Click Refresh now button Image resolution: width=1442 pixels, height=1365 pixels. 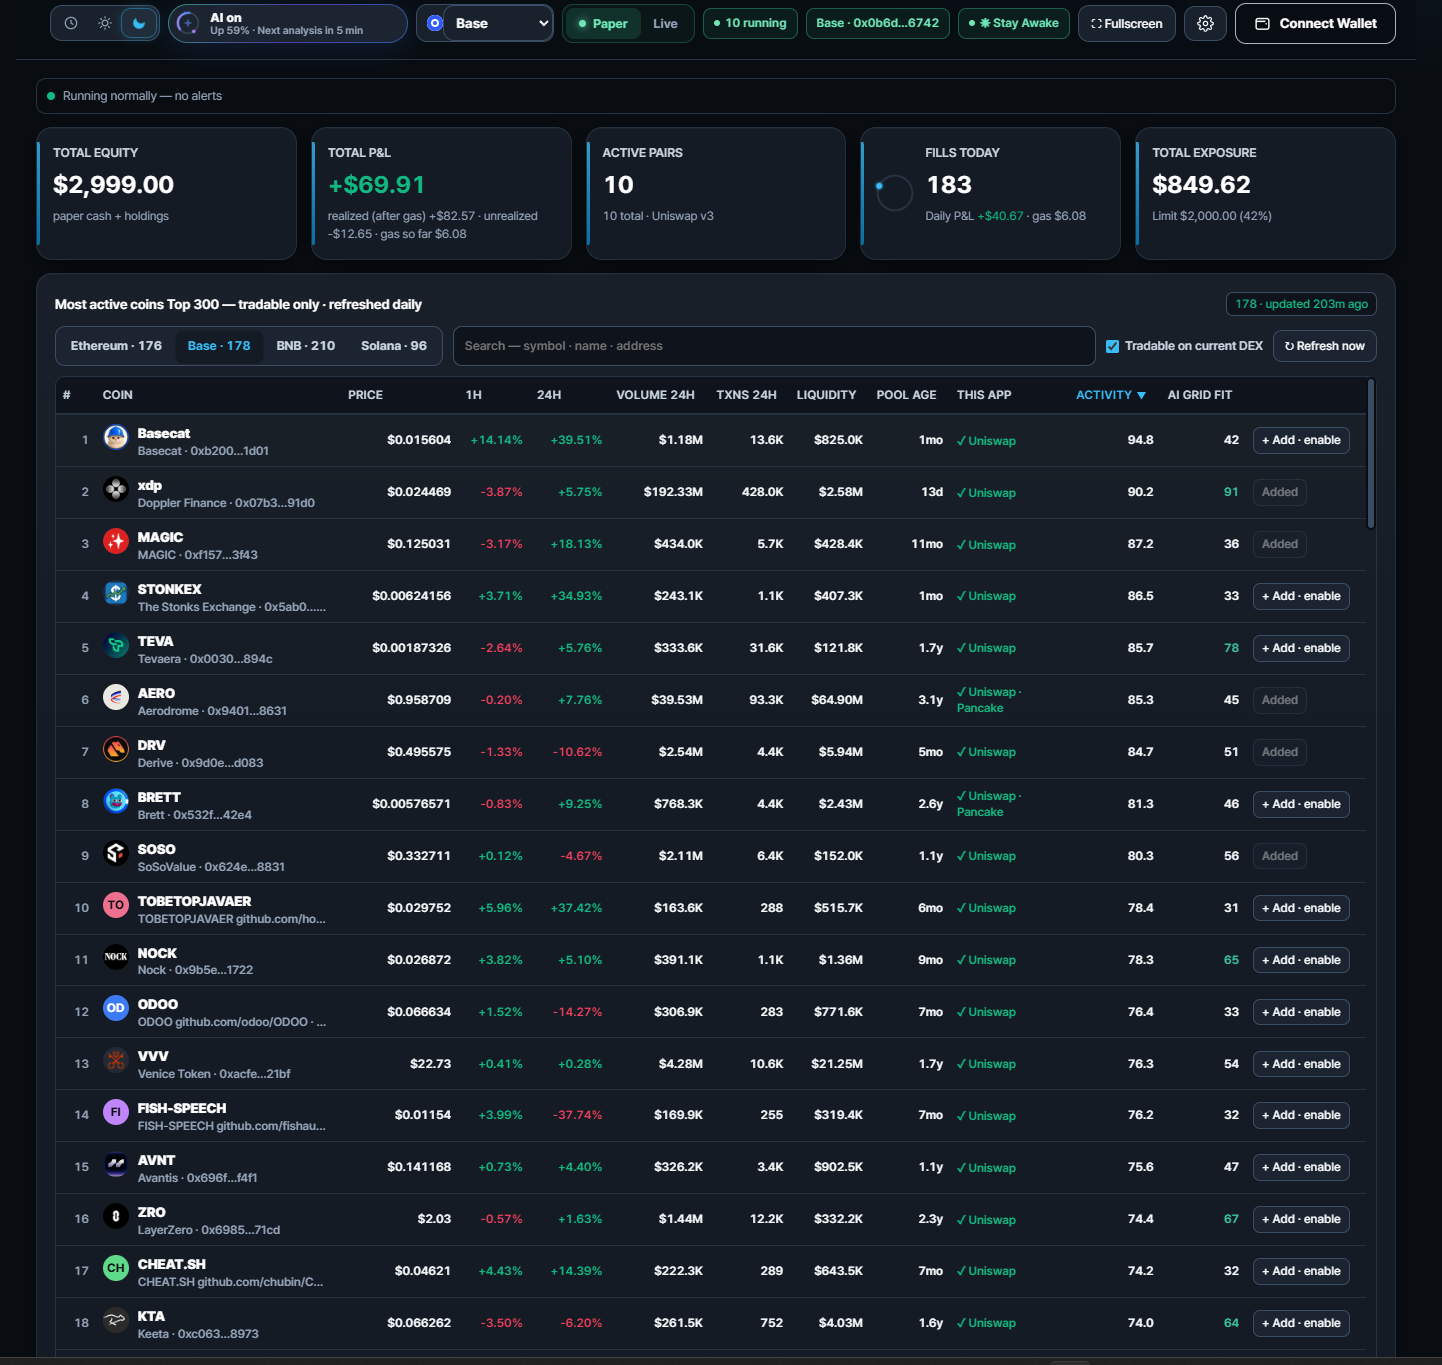[x=1324, y=346]
